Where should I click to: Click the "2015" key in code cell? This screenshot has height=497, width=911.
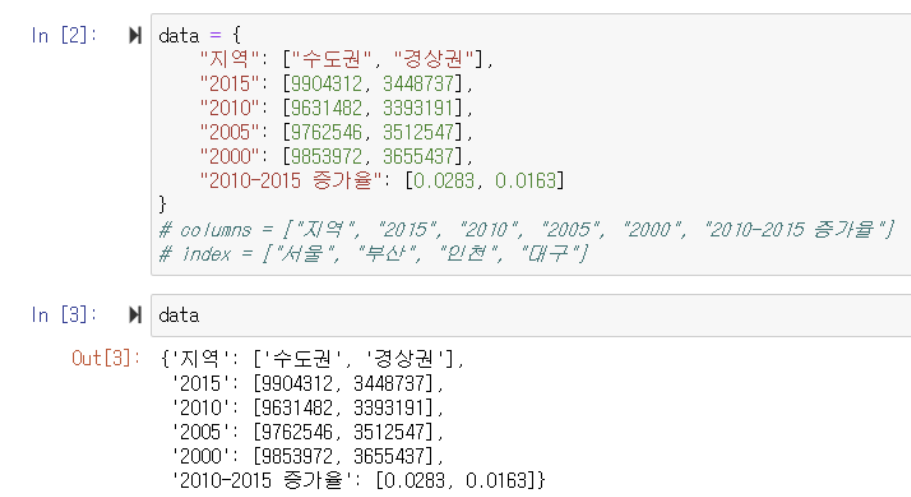[x=229, y=84]
